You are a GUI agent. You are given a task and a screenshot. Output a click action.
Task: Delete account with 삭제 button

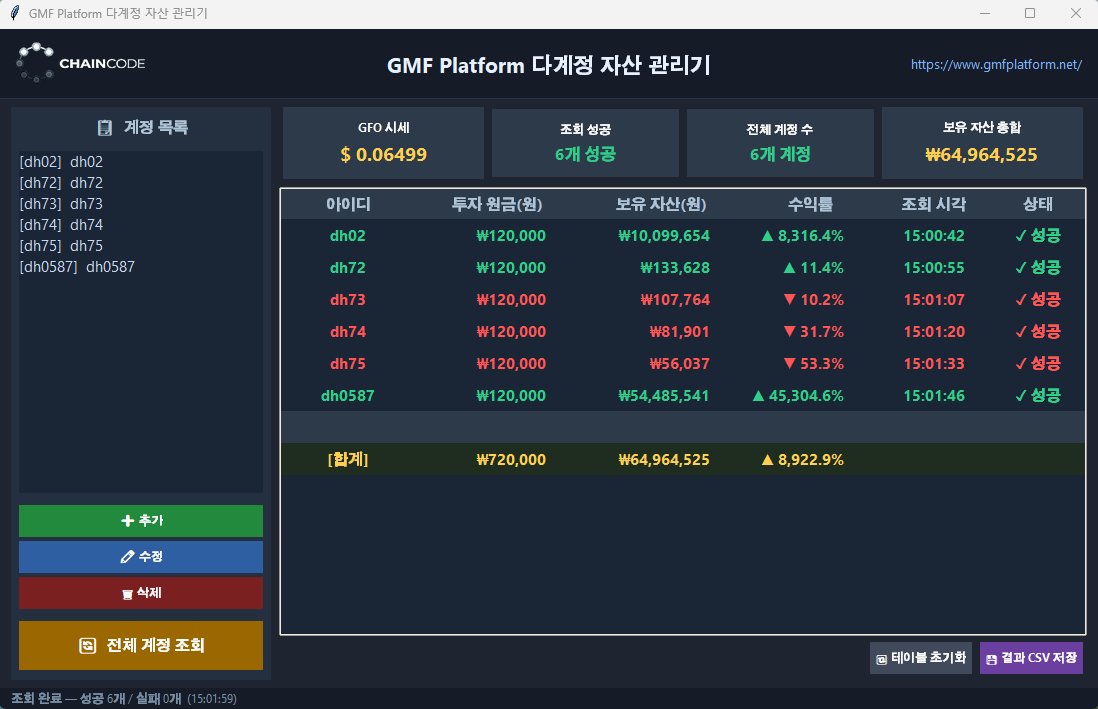141,593
